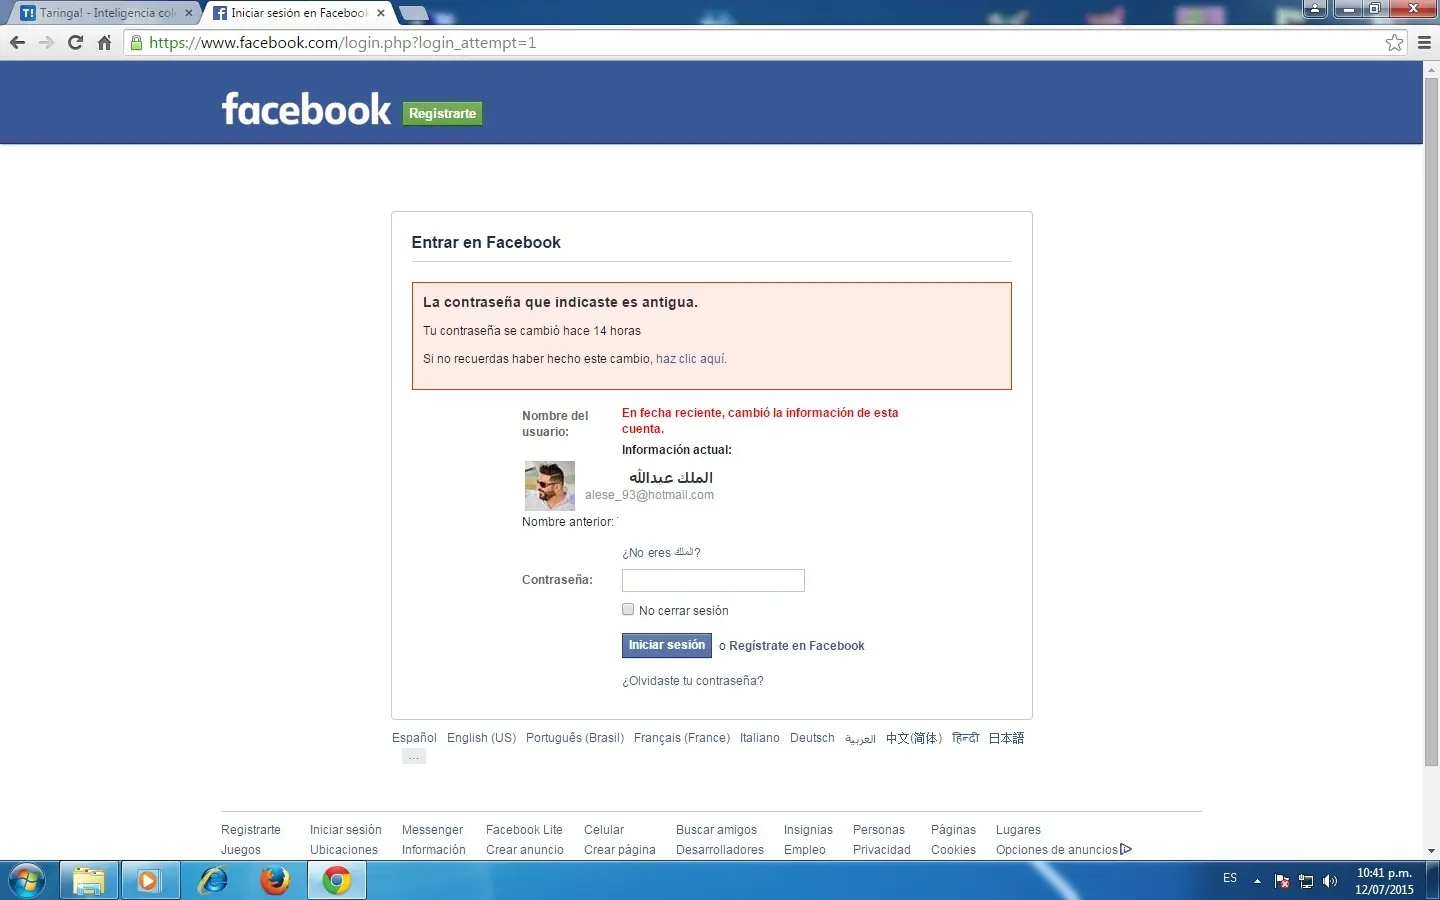Open the volume control in system tray
Screen dimensions: 1440x900
(x=1330, y=881)
